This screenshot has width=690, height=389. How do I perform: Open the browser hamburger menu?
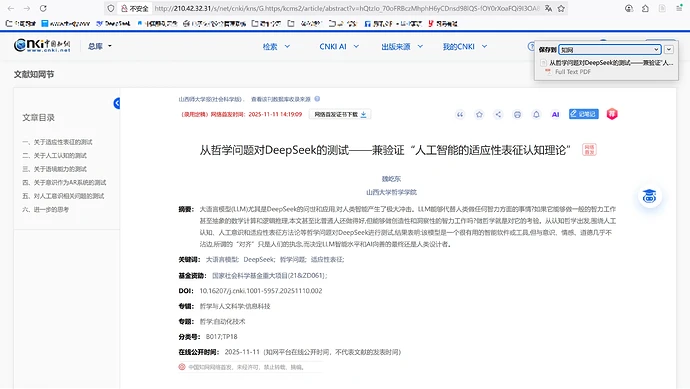679,8
